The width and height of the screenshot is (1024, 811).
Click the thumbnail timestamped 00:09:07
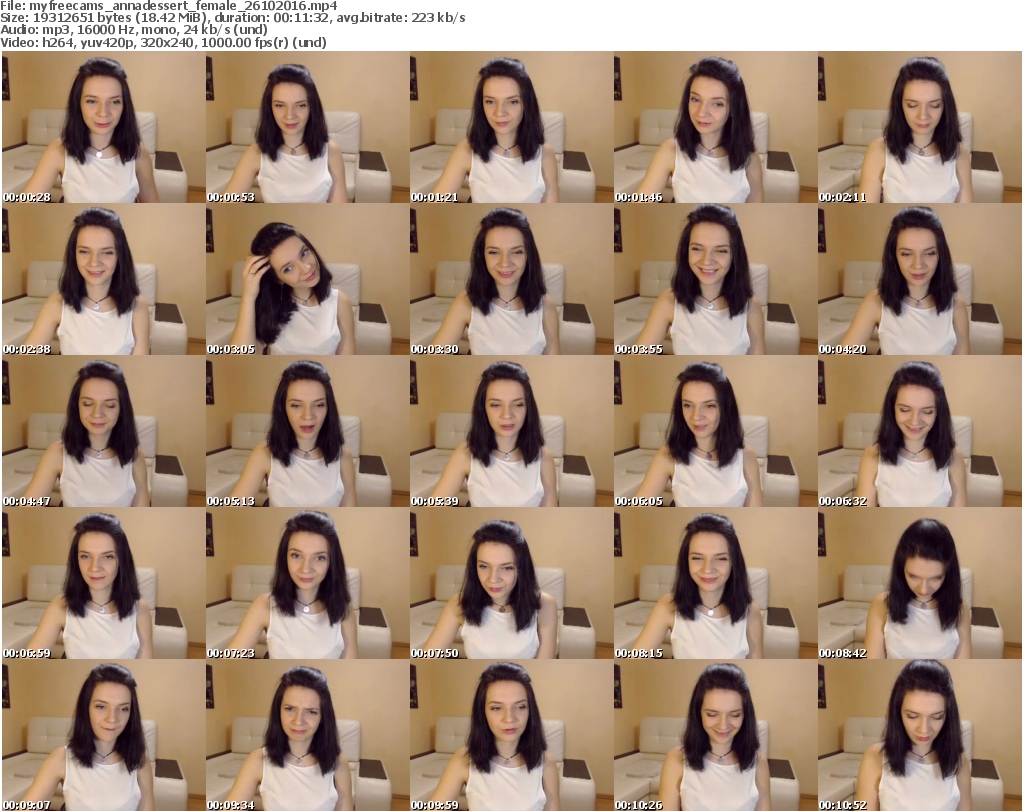click(103, 735)
